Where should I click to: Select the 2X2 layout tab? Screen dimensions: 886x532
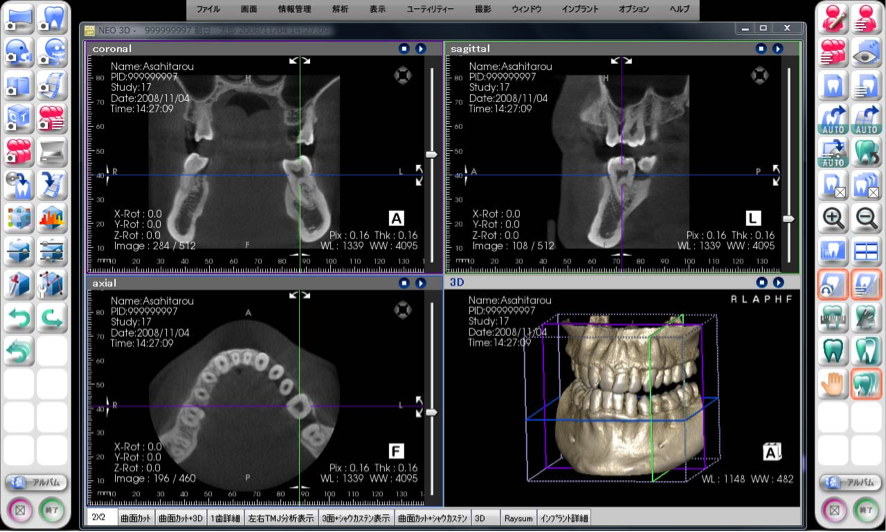pos(101,517)
